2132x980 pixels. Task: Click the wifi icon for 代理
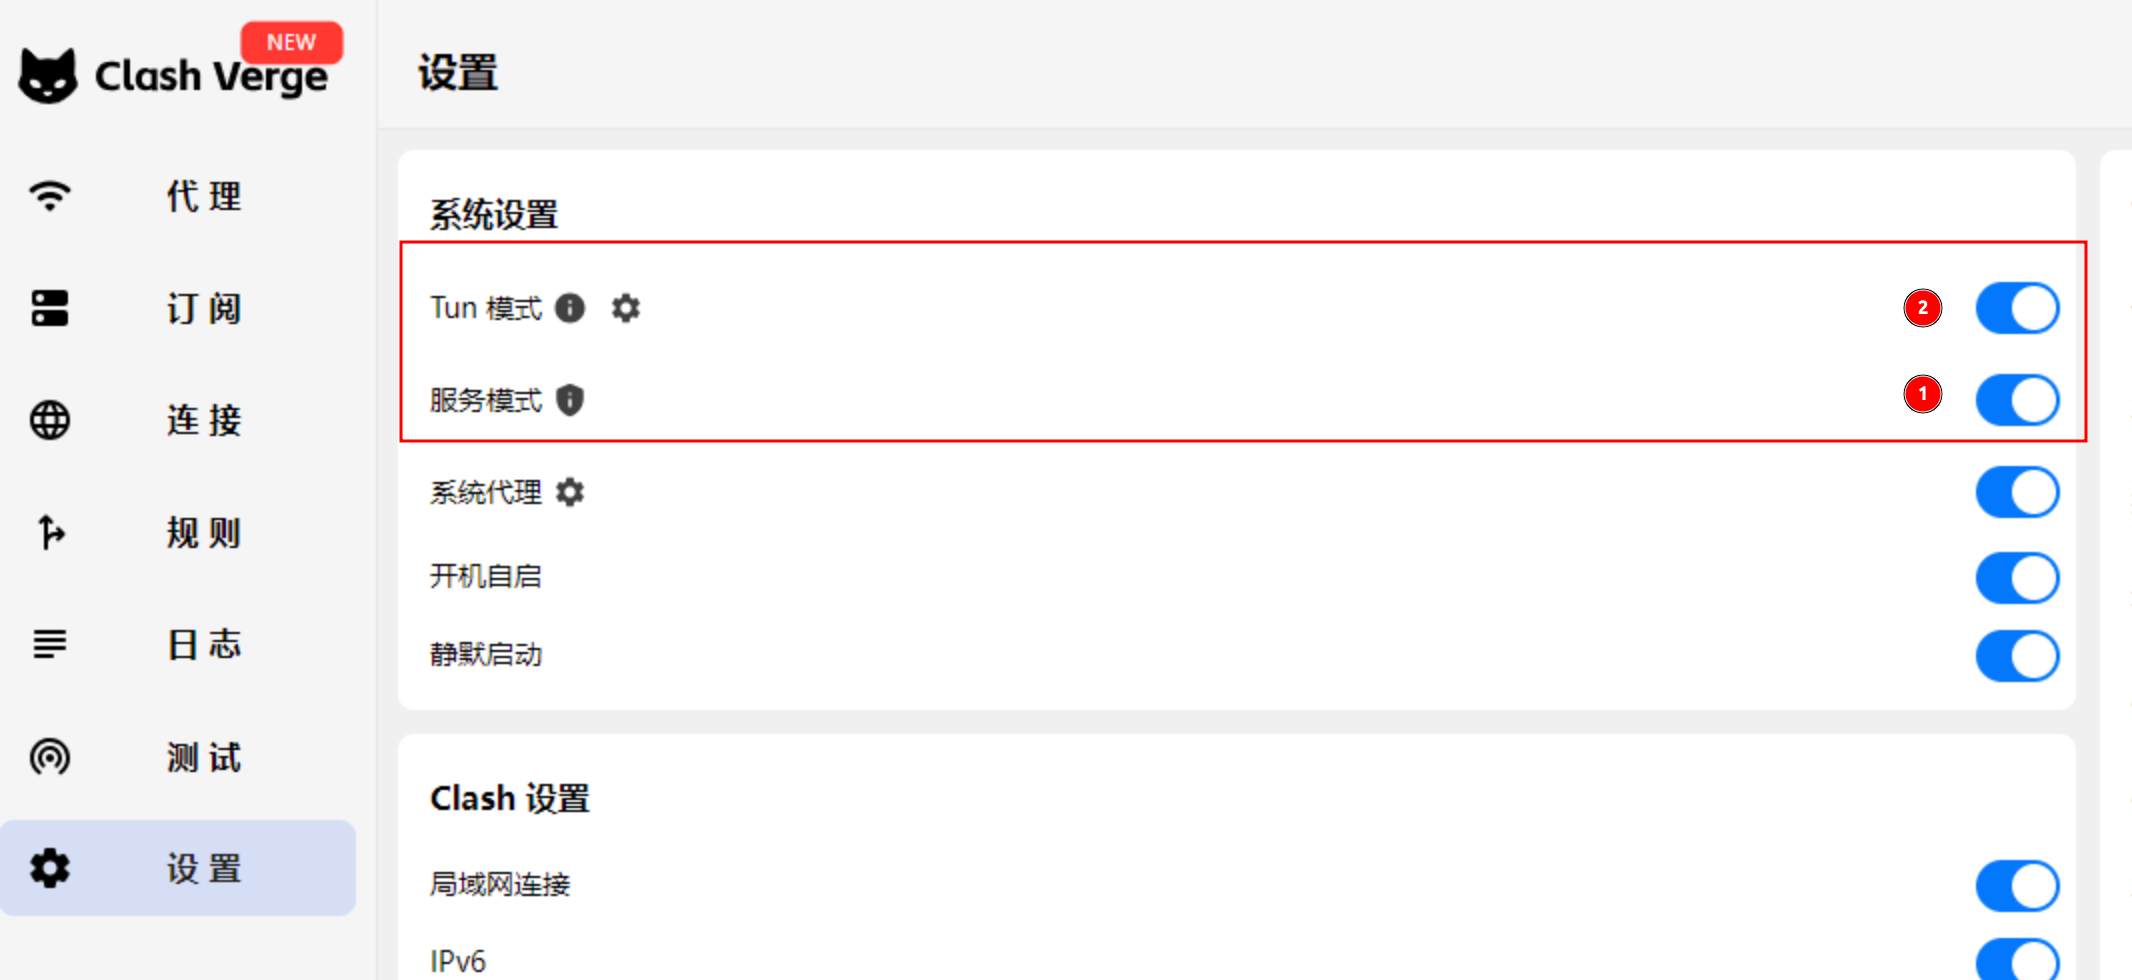click(x=50, y=196)
